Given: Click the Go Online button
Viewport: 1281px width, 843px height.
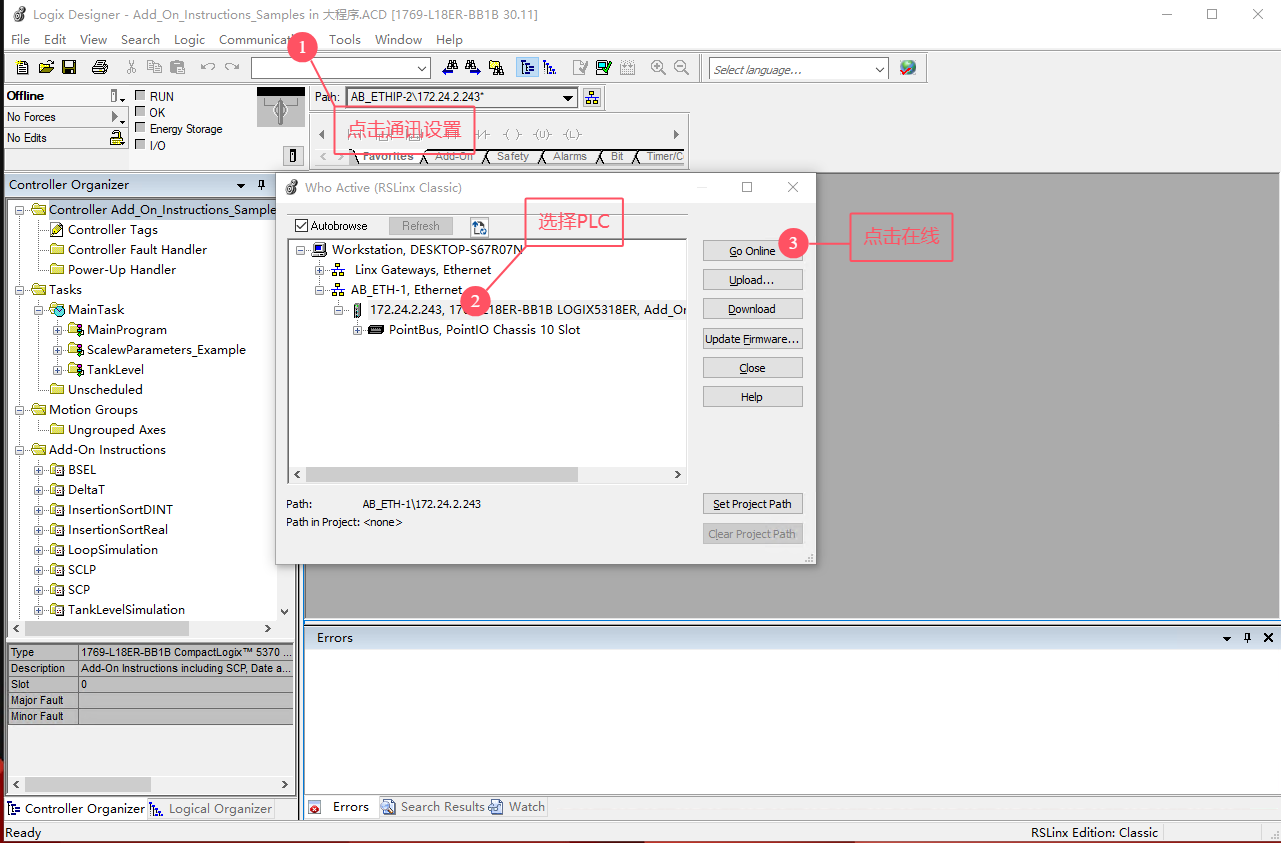Looking at the screenshot, I should [752, 251].
